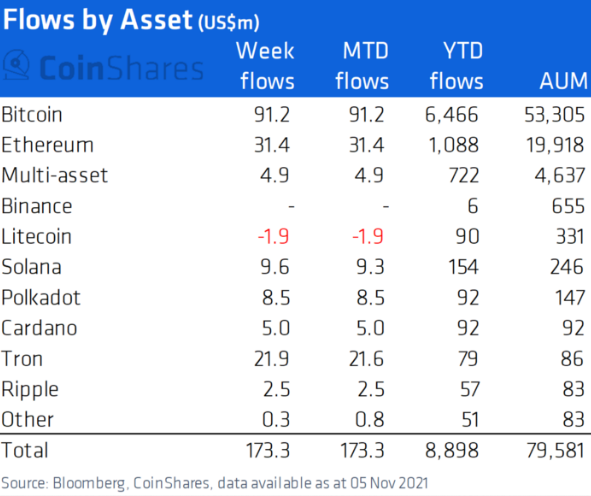Click Total AUM value 79,581
The image size is (591, 496).
(x=556, y=450)
